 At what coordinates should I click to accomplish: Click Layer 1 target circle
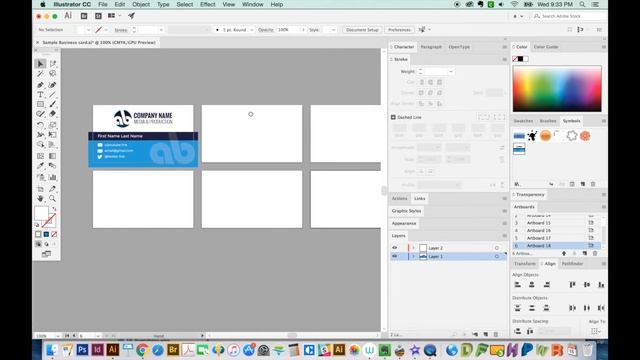(497, 256)
